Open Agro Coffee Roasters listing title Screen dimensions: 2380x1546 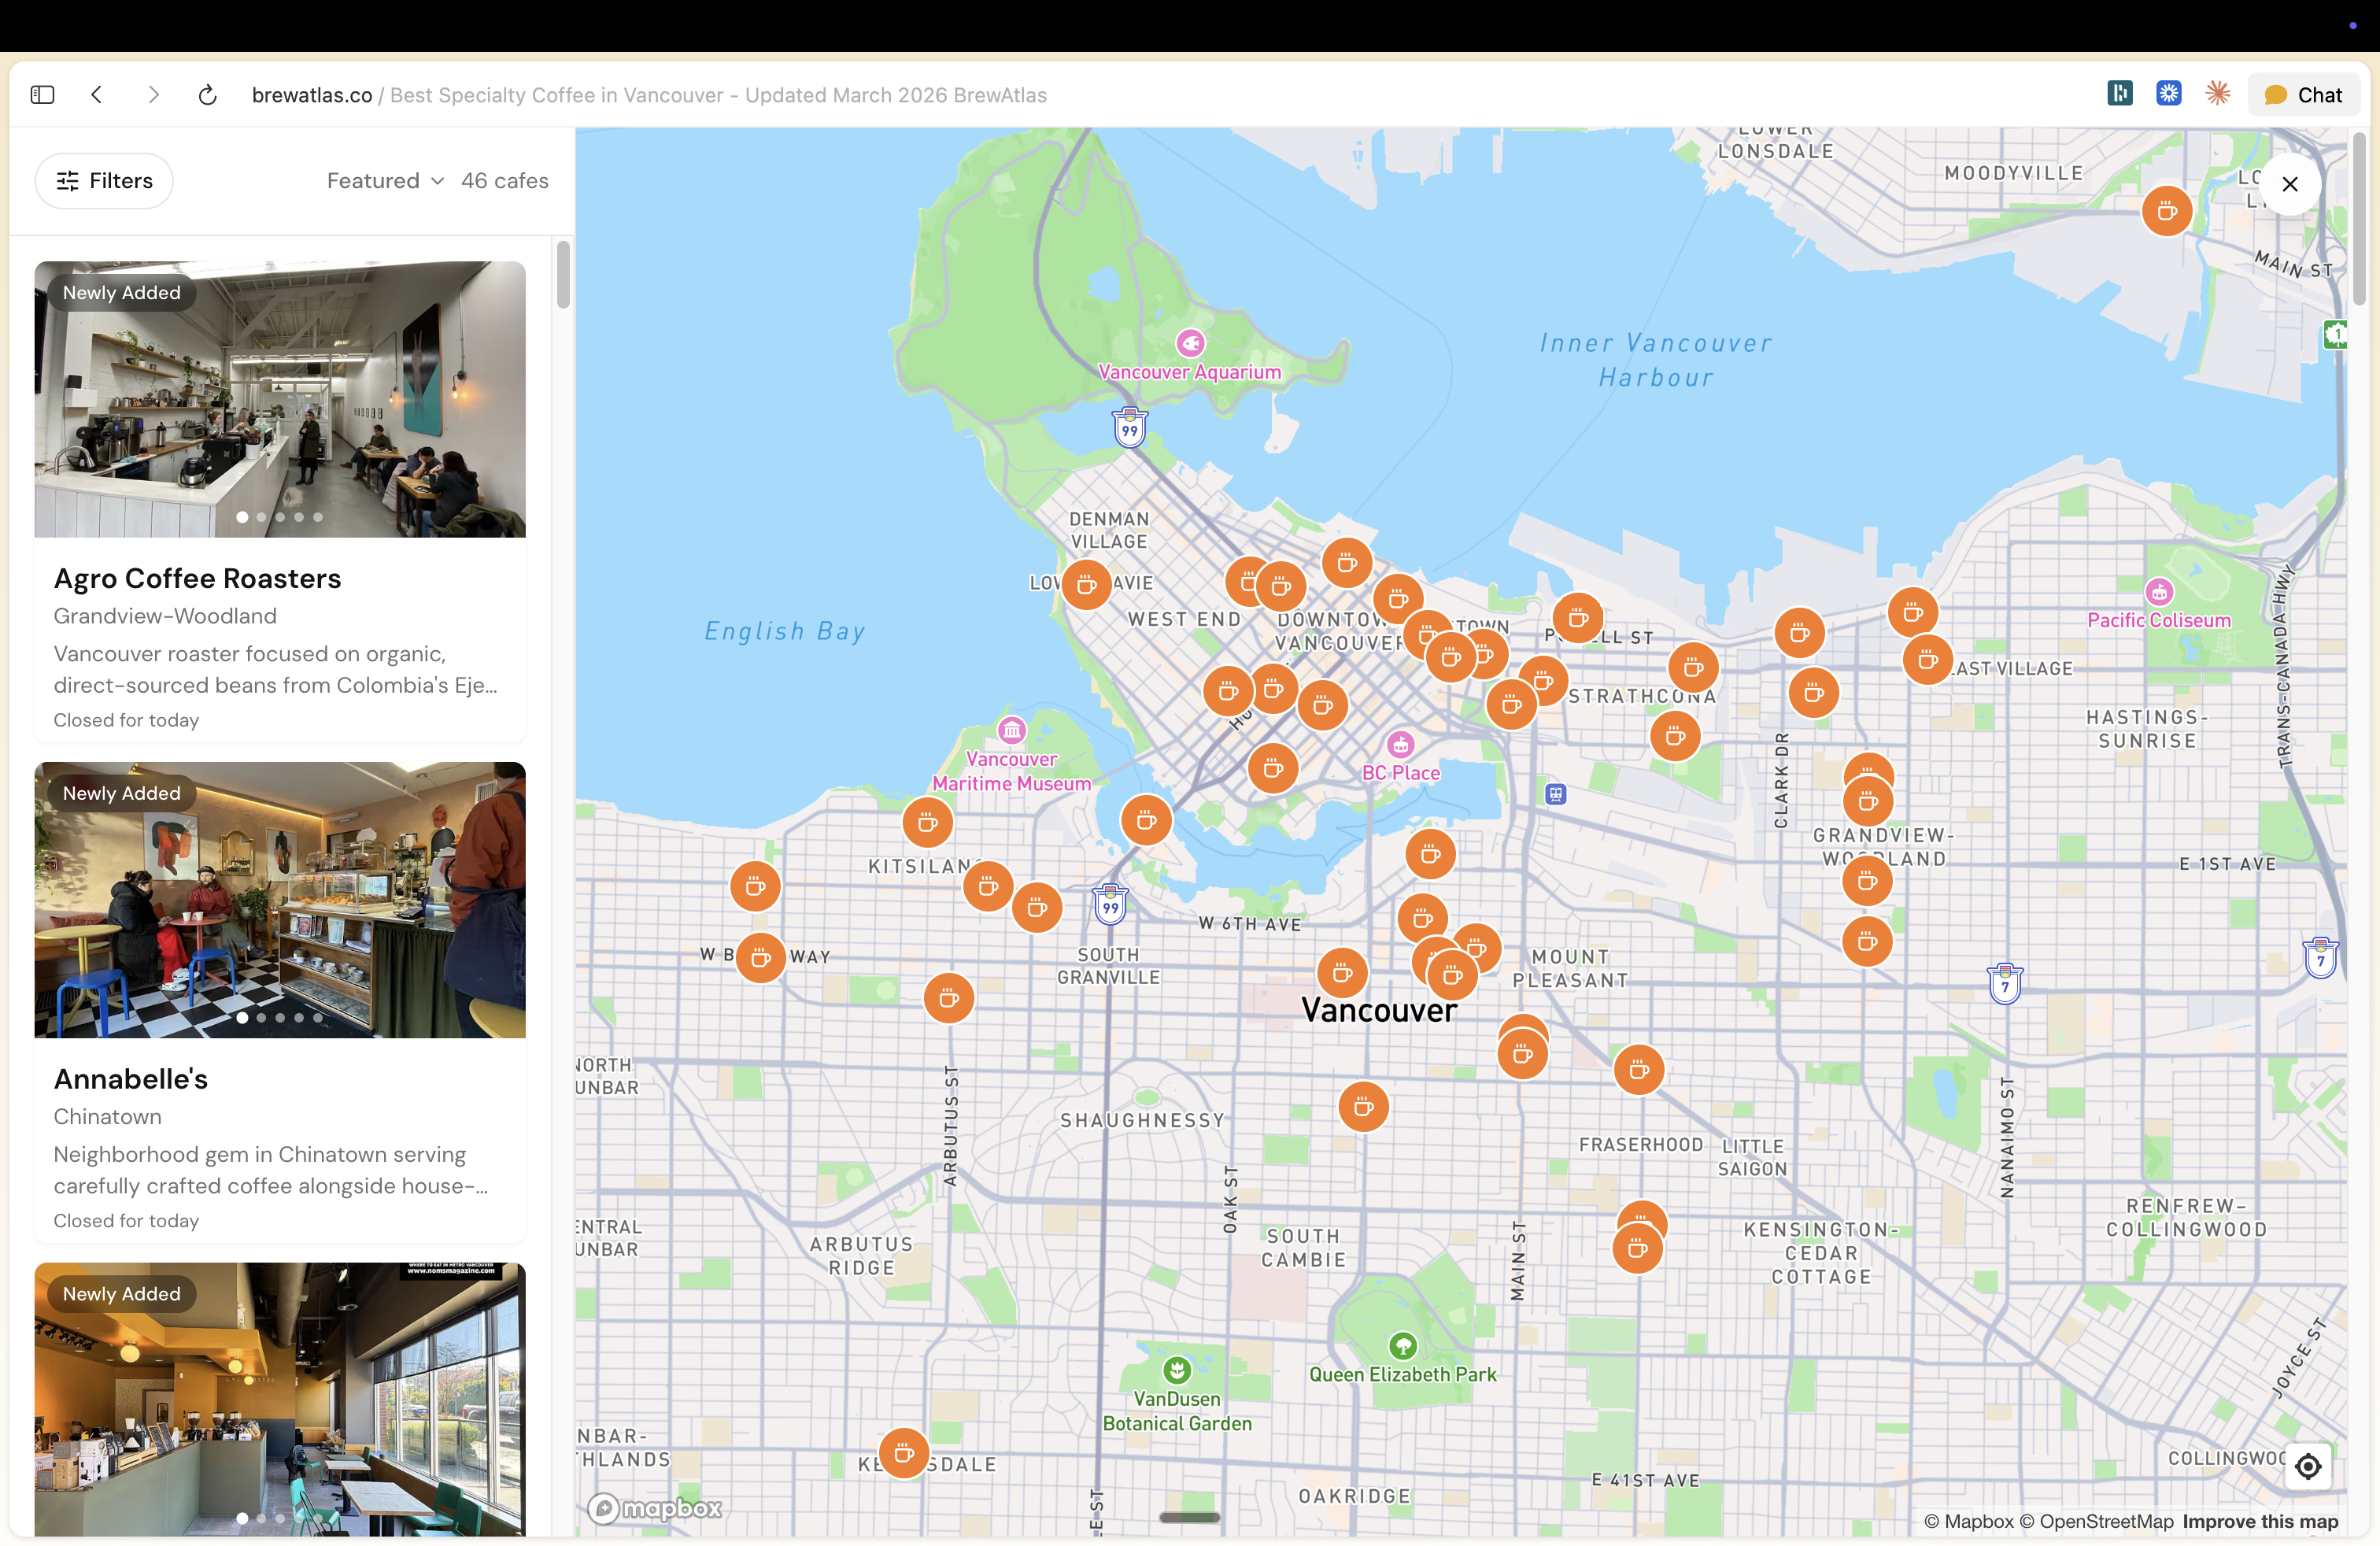point(197,578)
